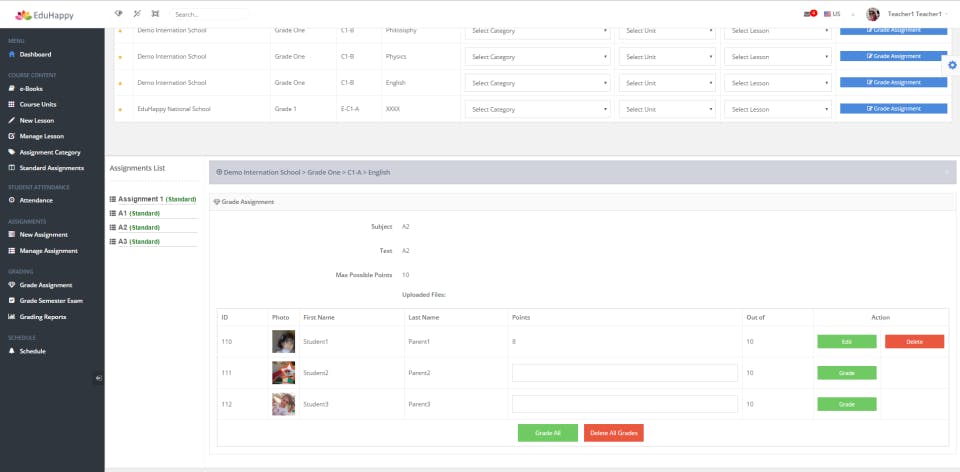Collapse the sidebar with the arrow icon
960x472 pixels.
99,378
